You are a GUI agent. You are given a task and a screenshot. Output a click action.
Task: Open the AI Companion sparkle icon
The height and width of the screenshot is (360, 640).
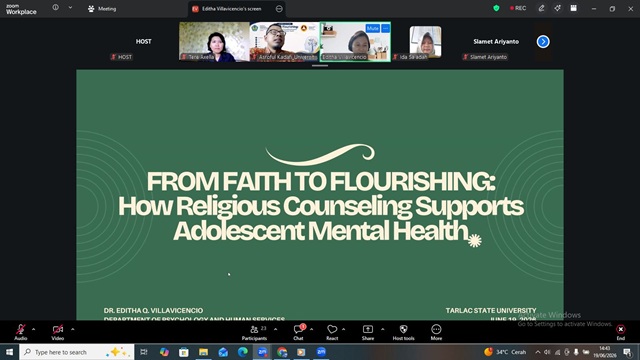558,8
